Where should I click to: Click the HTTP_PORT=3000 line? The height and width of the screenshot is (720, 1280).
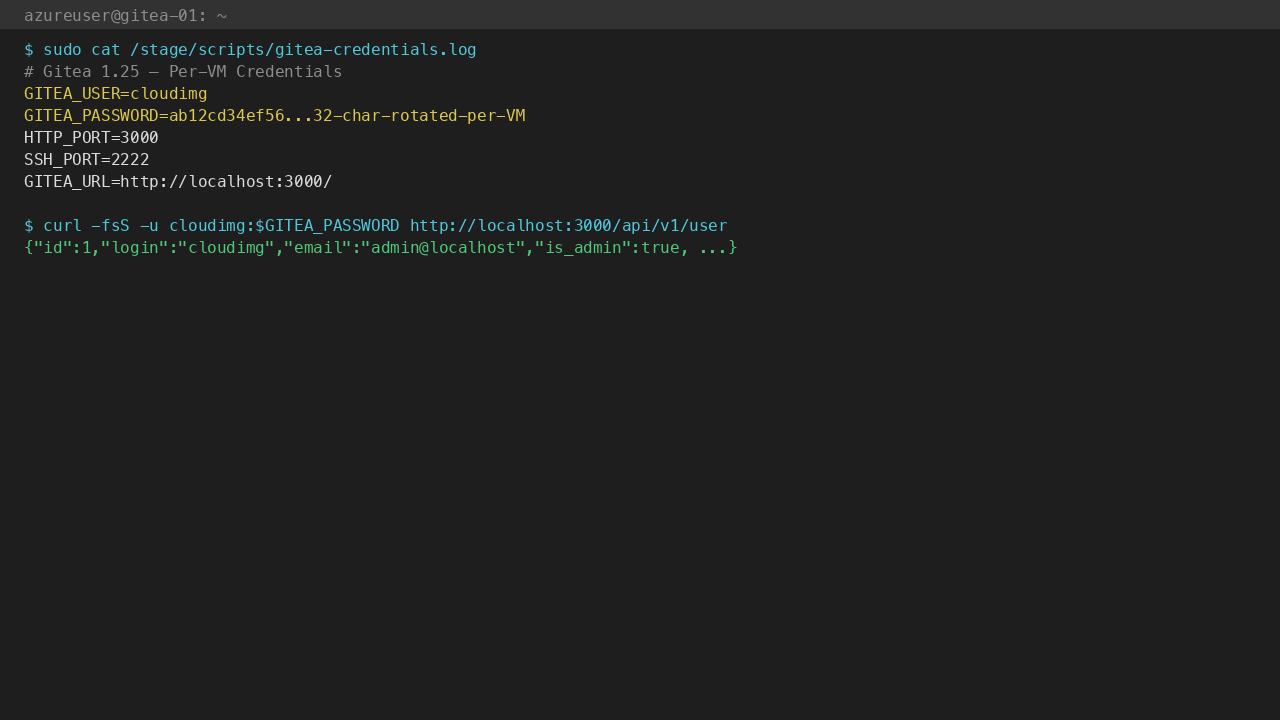point(91,138)
